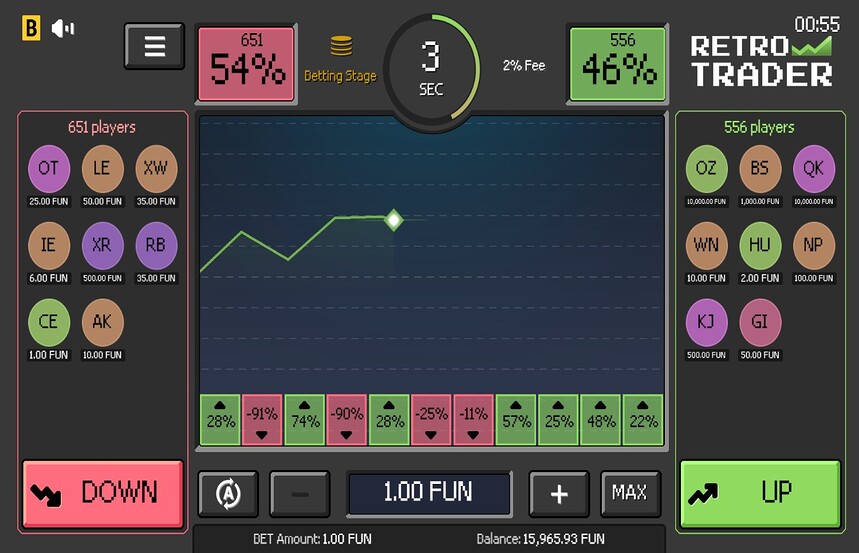Click the BS player avatar
859x553 pixels.
(760, 168)
